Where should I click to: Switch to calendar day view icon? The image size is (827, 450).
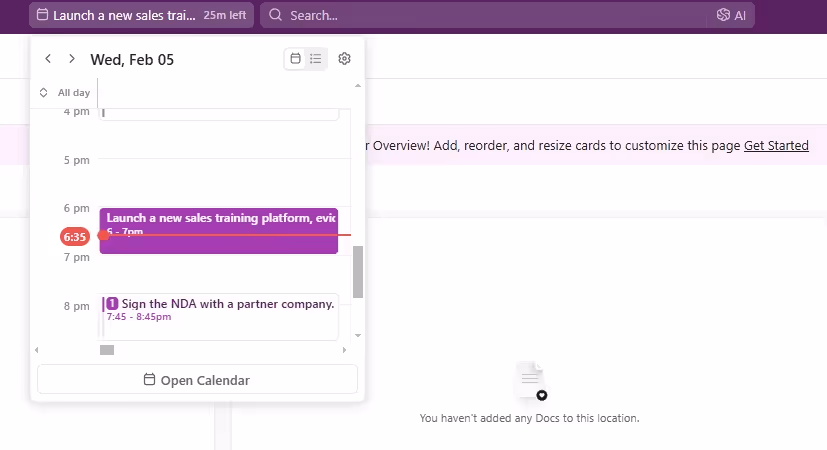coord(295,59)
